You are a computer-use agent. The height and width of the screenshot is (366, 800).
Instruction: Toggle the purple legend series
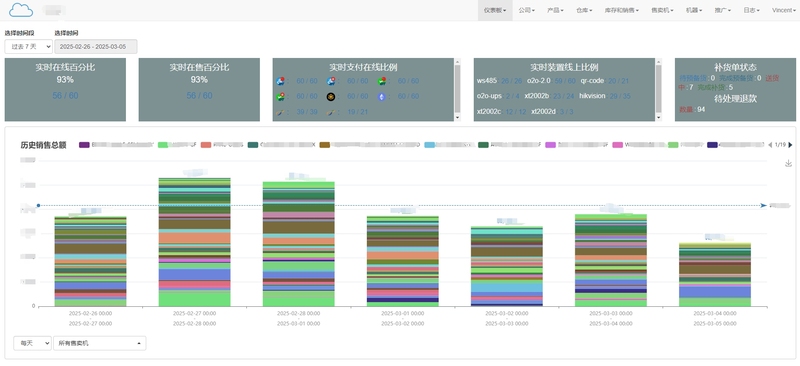[x=84, y=145]
